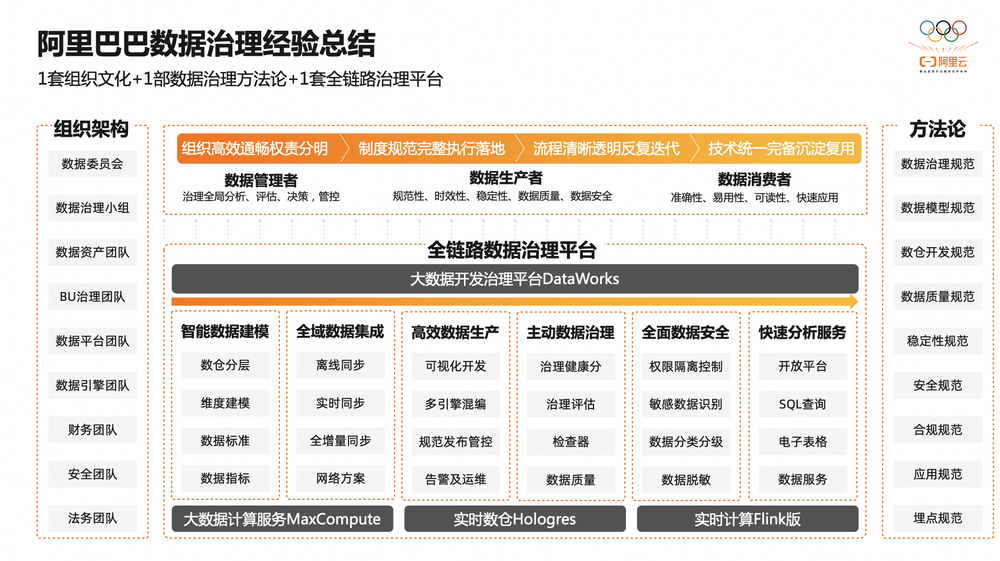Image resolution: width=1000 pixels, height=561 pixels.
Task: Click the 全域数据集成 column heading
Action: click(x=341, y=332)
